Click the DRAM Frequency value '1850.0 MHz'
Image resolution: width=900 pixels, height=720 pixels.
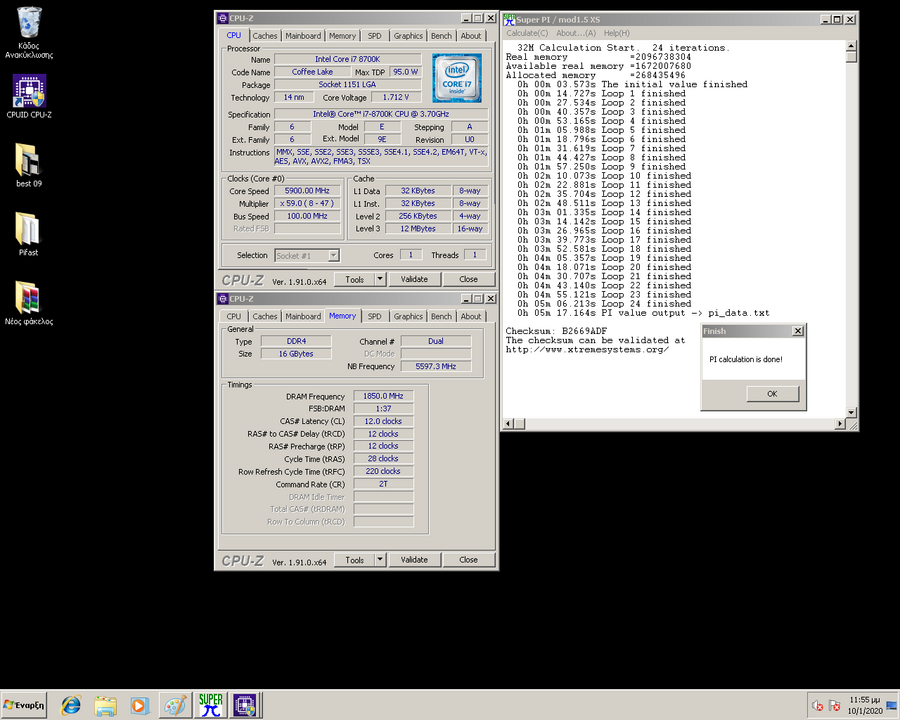tap(383, 396)
